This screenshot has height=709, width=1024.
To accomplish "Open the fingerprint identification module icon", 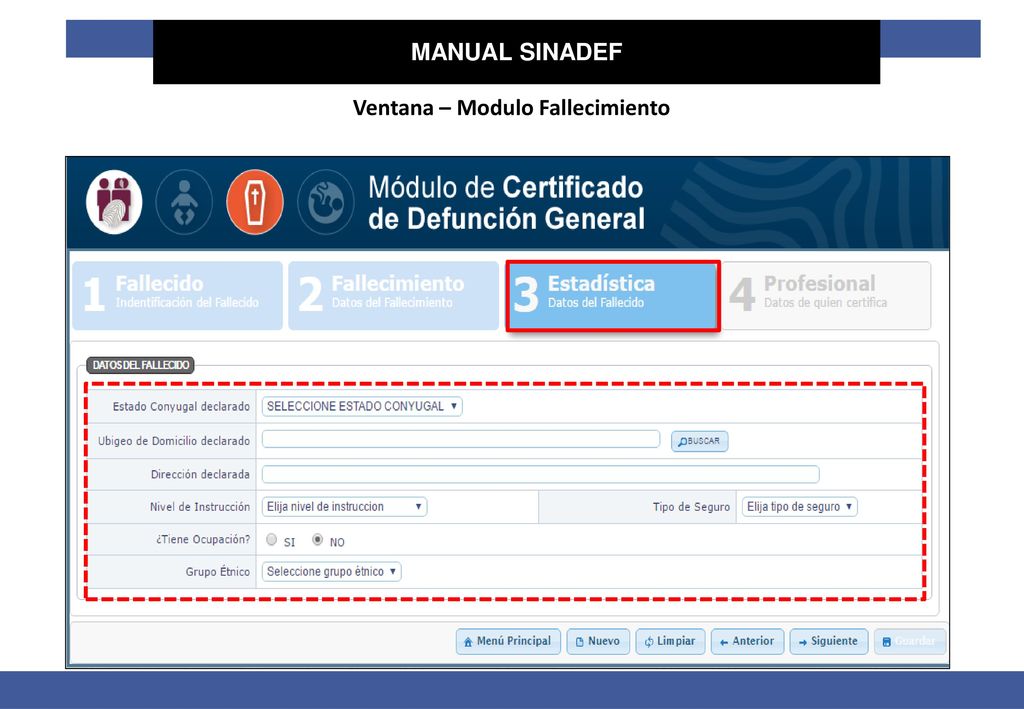I will point(114,202).
